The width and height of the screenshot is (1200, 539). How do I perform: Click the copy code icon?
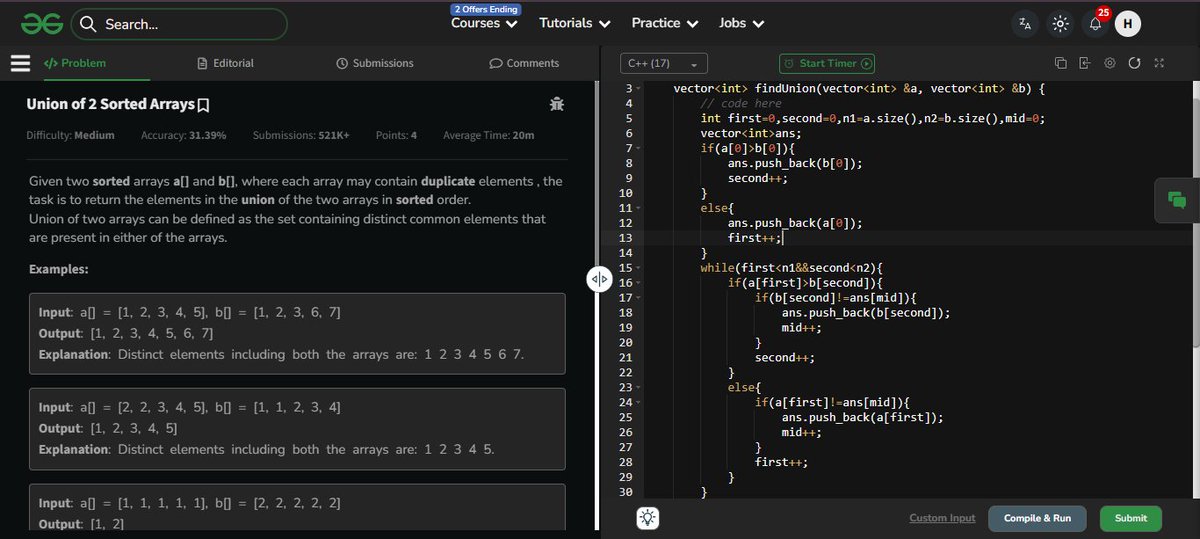coord(1061,63)
